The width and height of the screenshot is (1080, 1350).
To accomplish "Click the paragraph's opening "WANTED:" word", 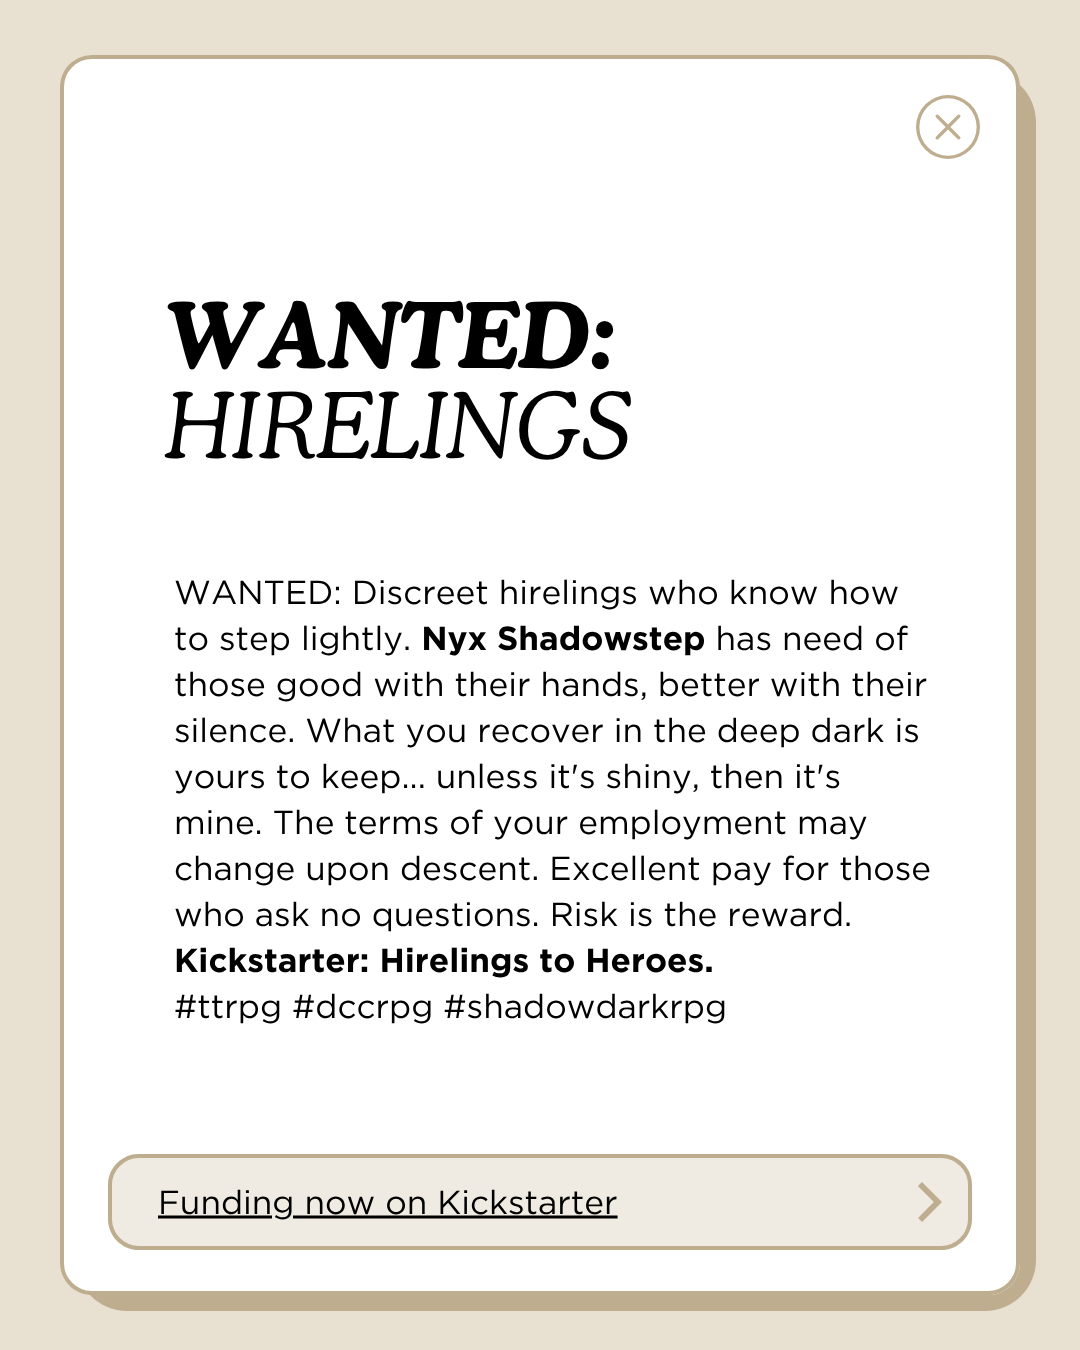I will (259, 593).
